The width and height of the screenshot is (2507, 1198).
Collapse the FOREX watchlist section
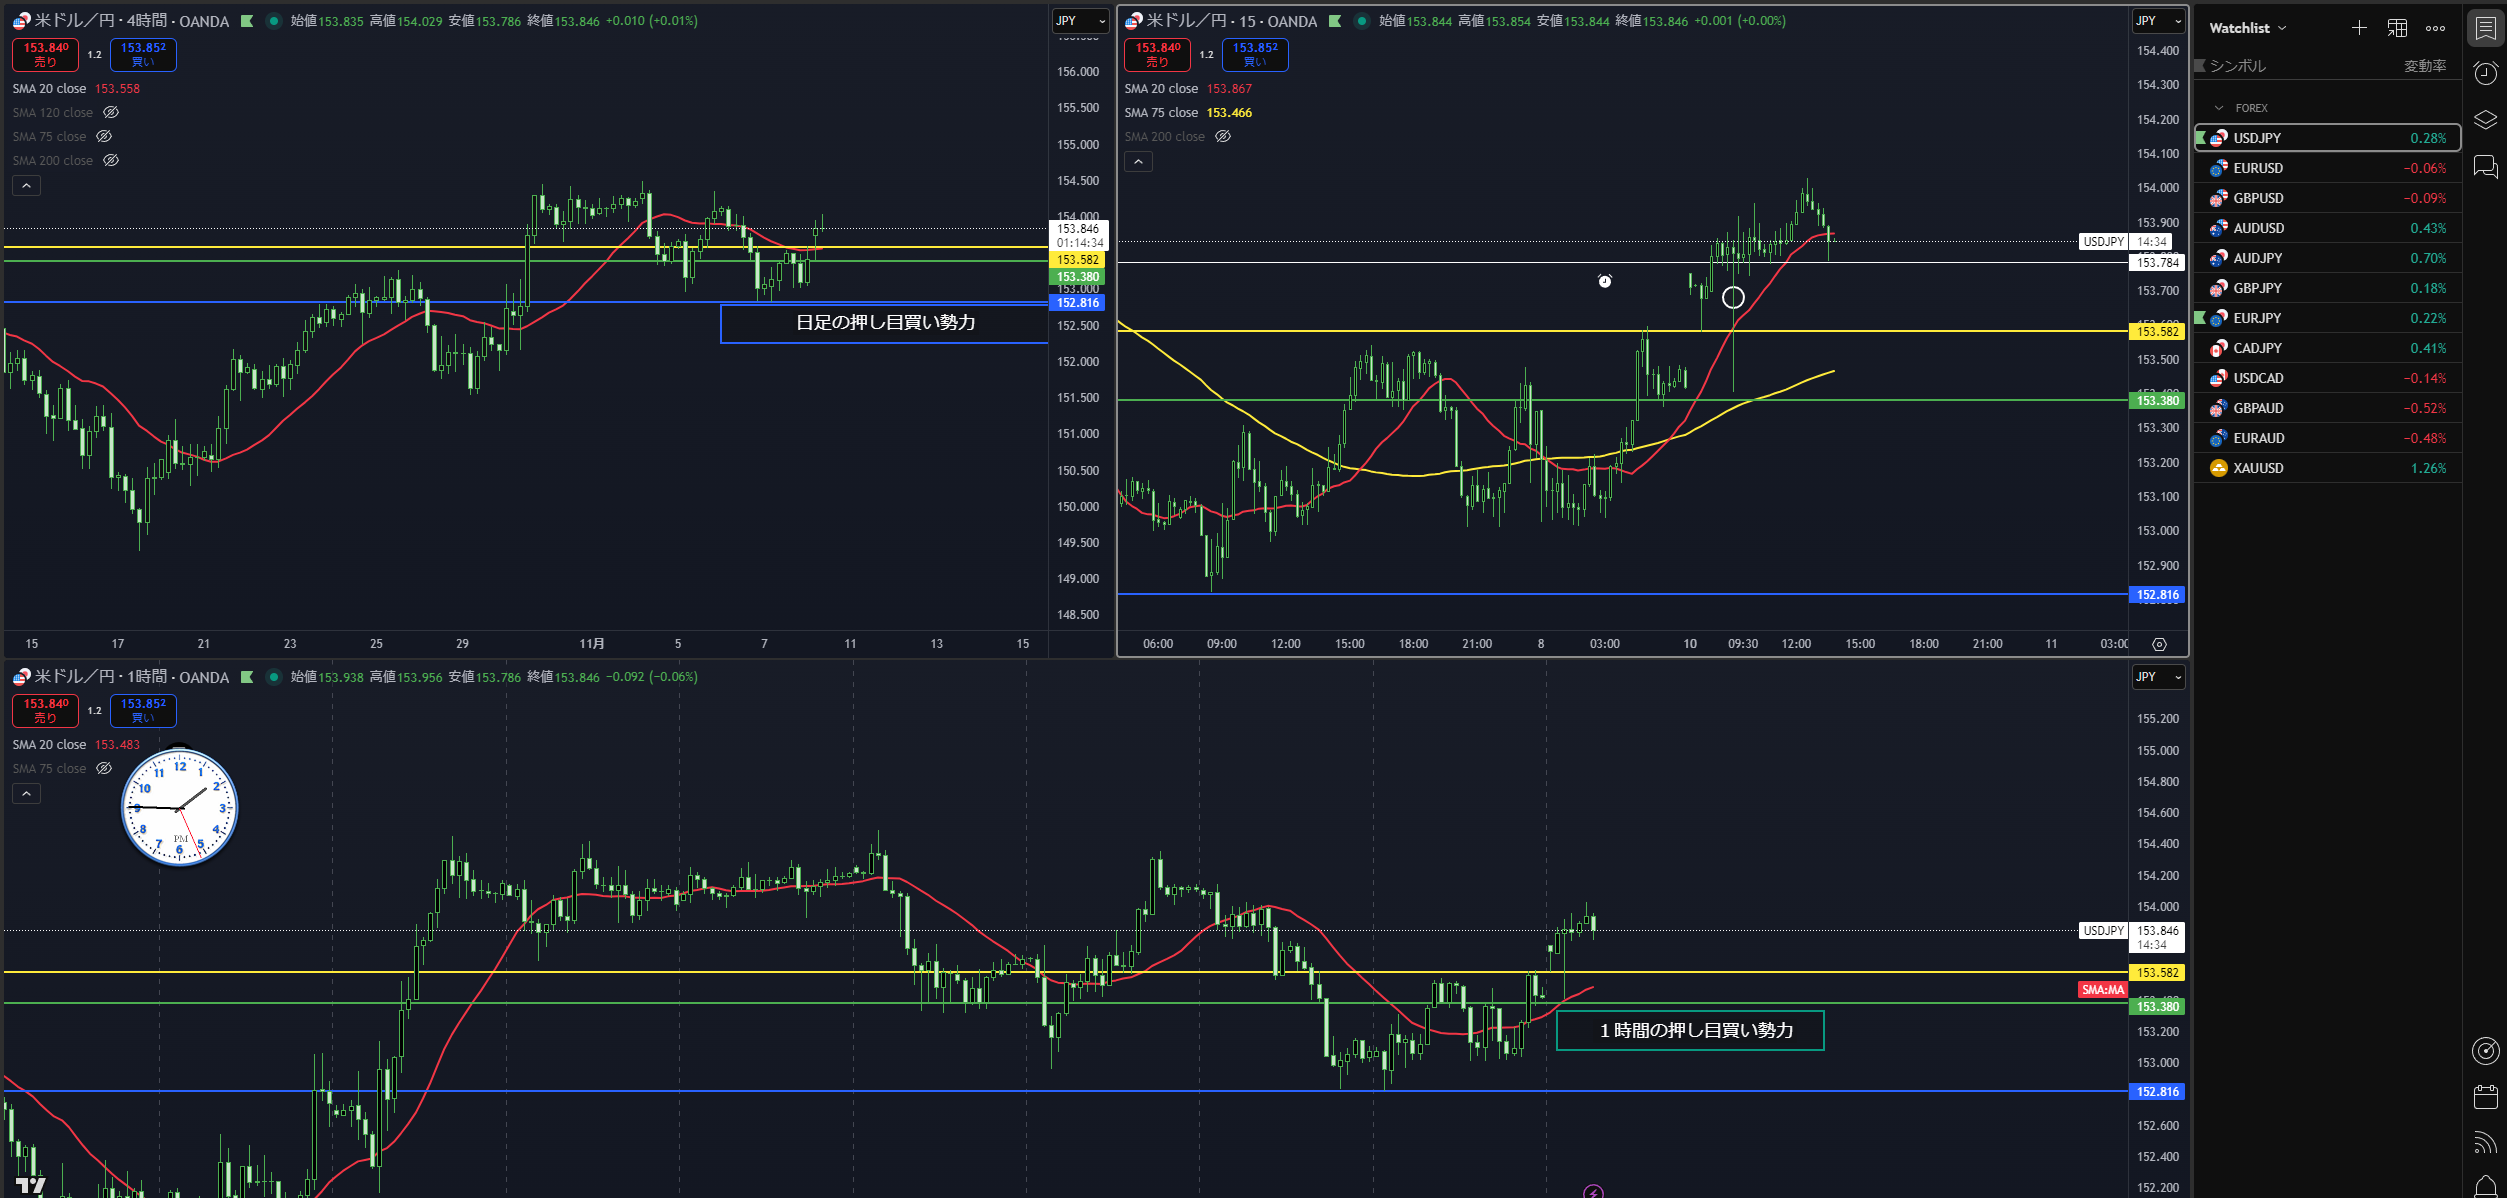[x=2219, y=108]
